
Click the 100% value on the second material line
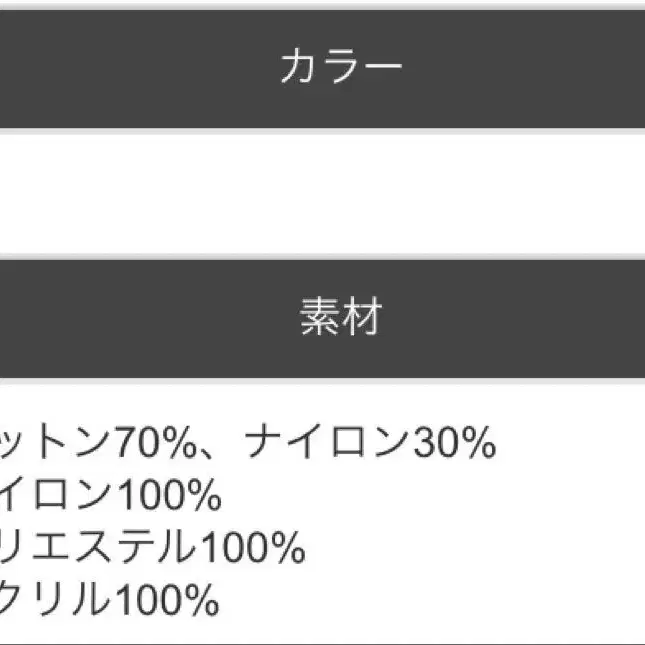(x=169, y=495)
